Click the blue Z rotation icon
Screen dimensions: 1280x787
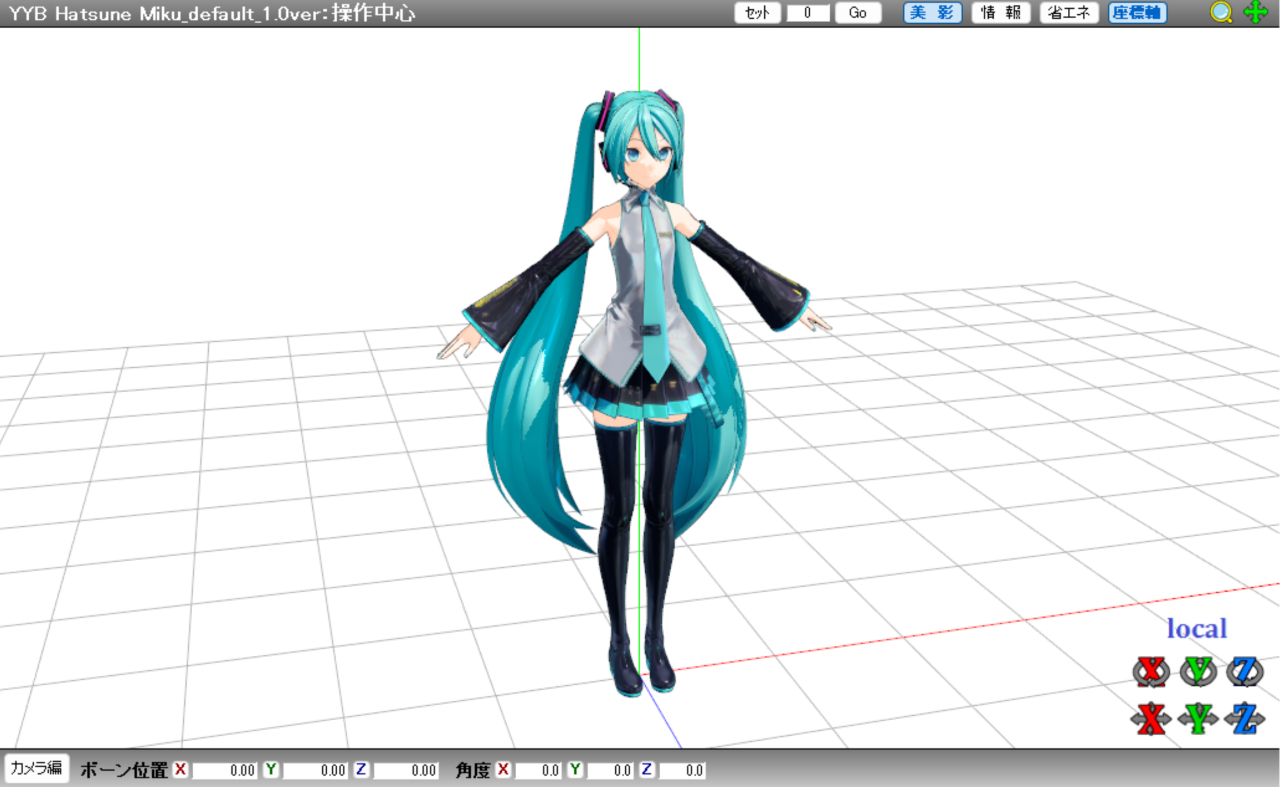[x=1245, y=672]
